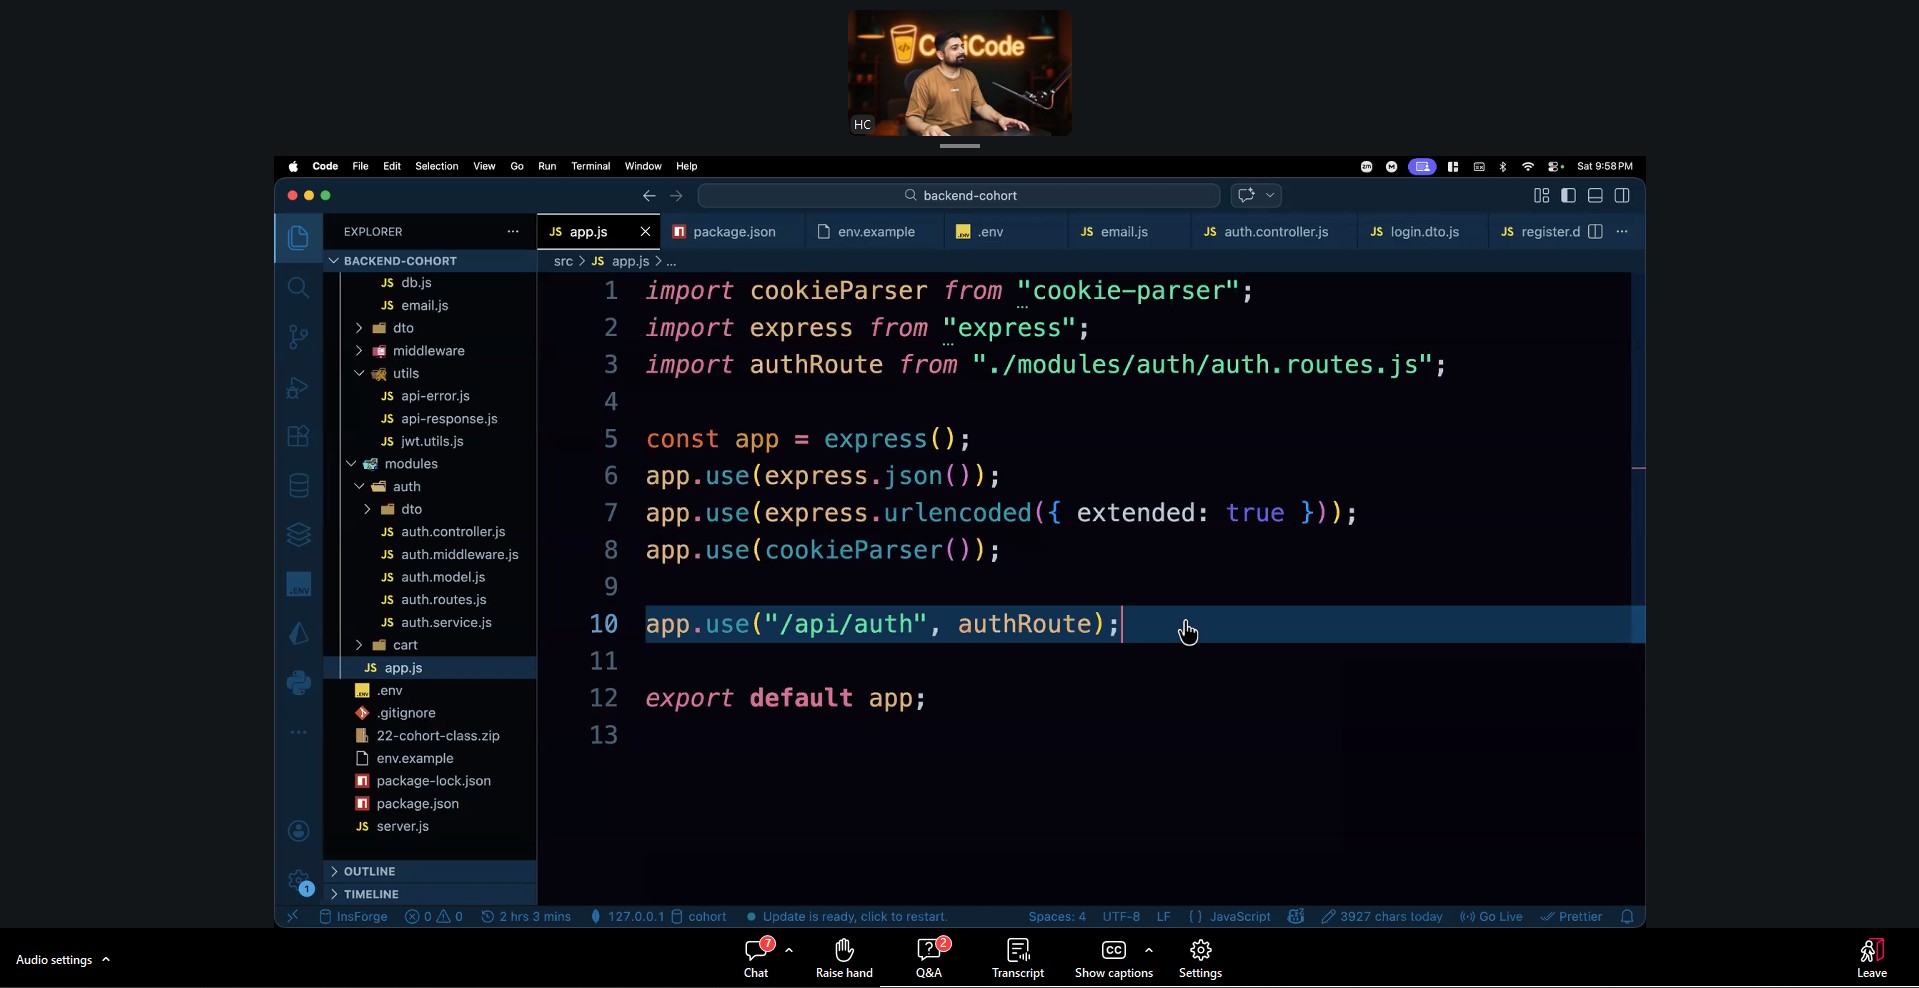Toggle Show captions in meeting toolbar
The width and height of the screenshot is (1919, 988).
click(1113, 957)
